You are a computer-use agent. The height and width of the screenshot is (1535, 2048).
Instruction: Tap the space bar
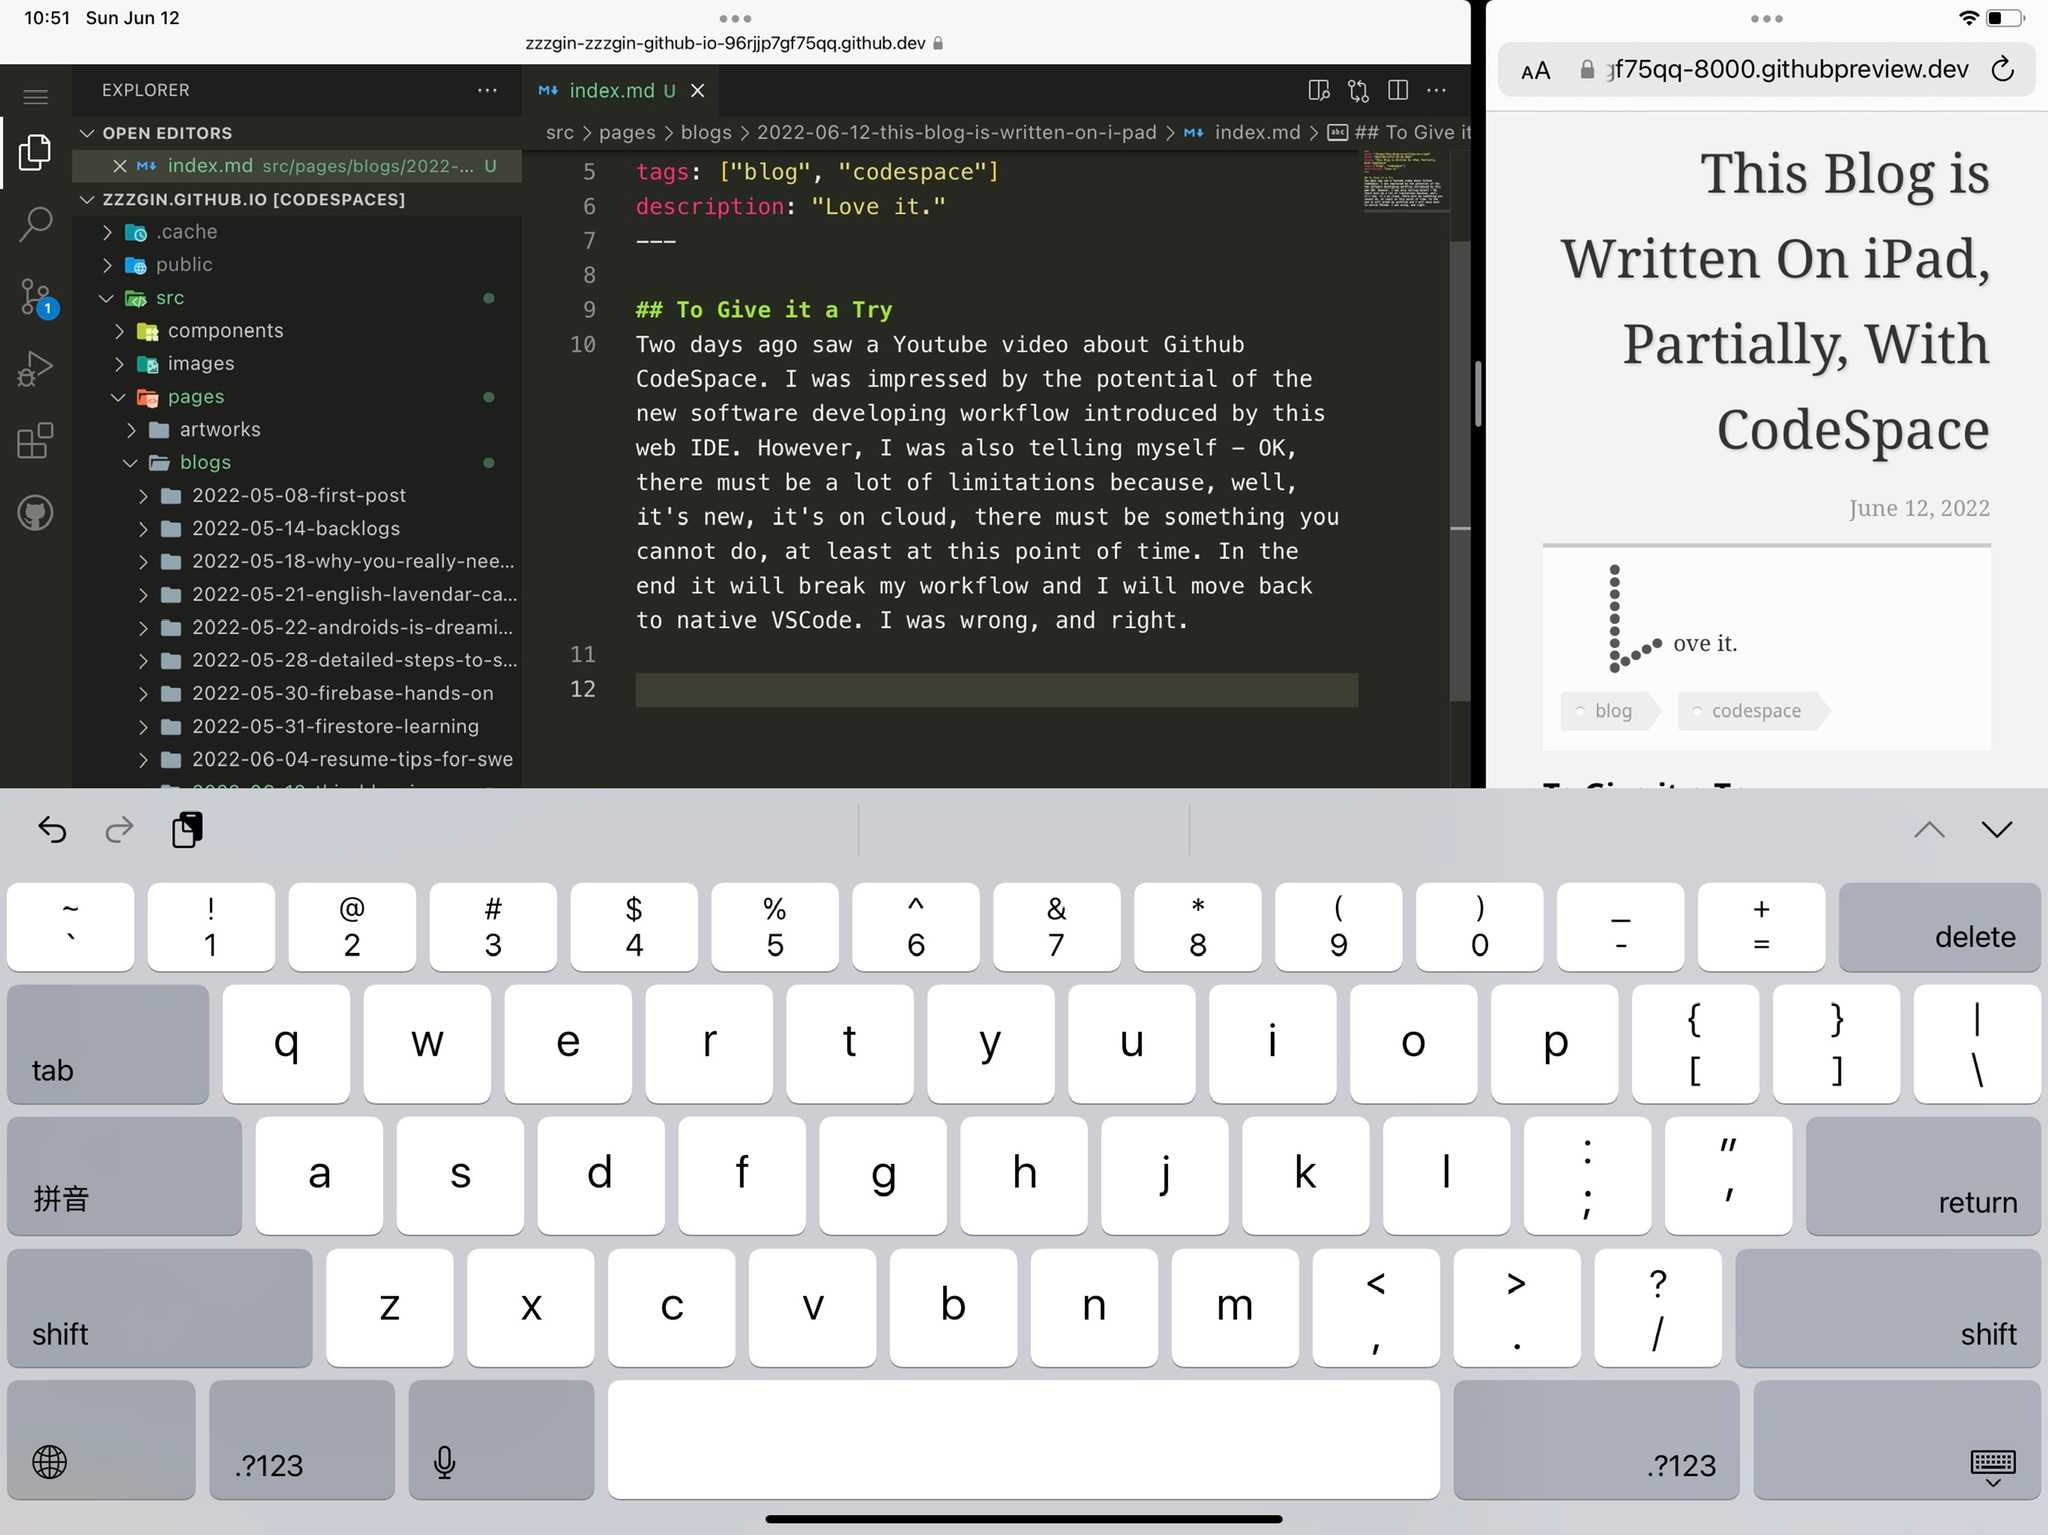pos(1024,1439)
